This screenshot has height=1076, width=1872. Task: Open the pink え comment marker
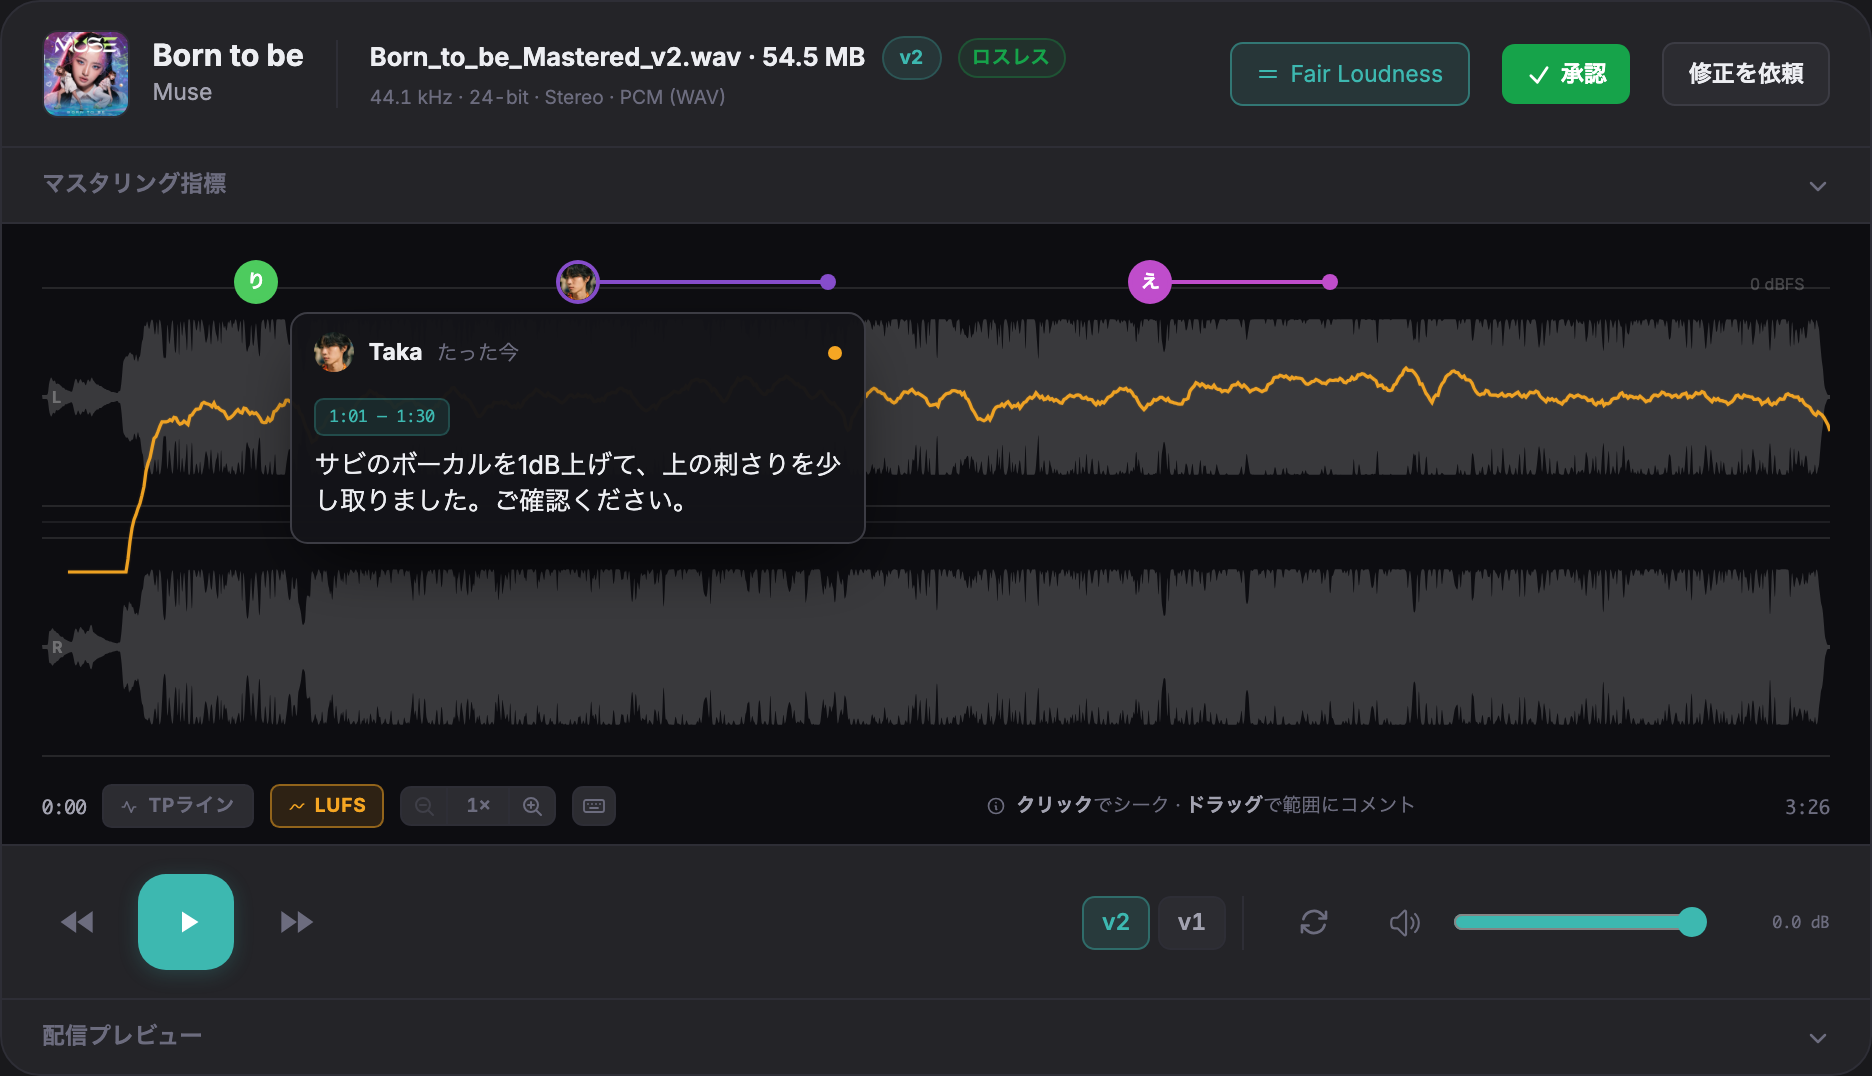1150,282
